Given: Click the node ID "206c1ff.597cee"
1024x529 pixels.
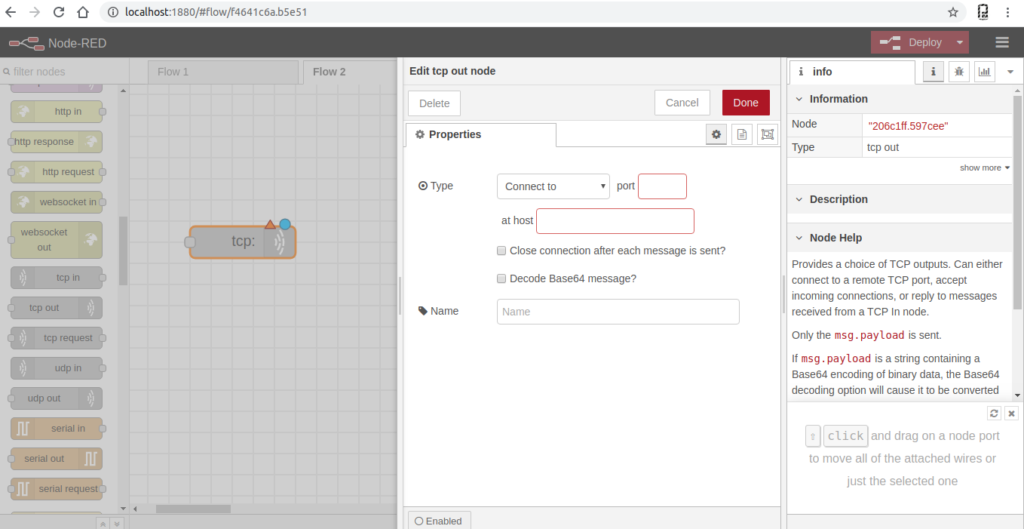Looking at the screenshot, I should (x=908, y=125).
